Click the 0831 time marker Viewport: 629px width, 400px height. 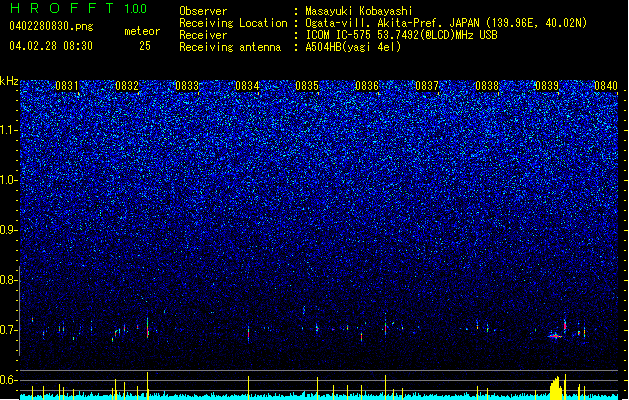67,86
